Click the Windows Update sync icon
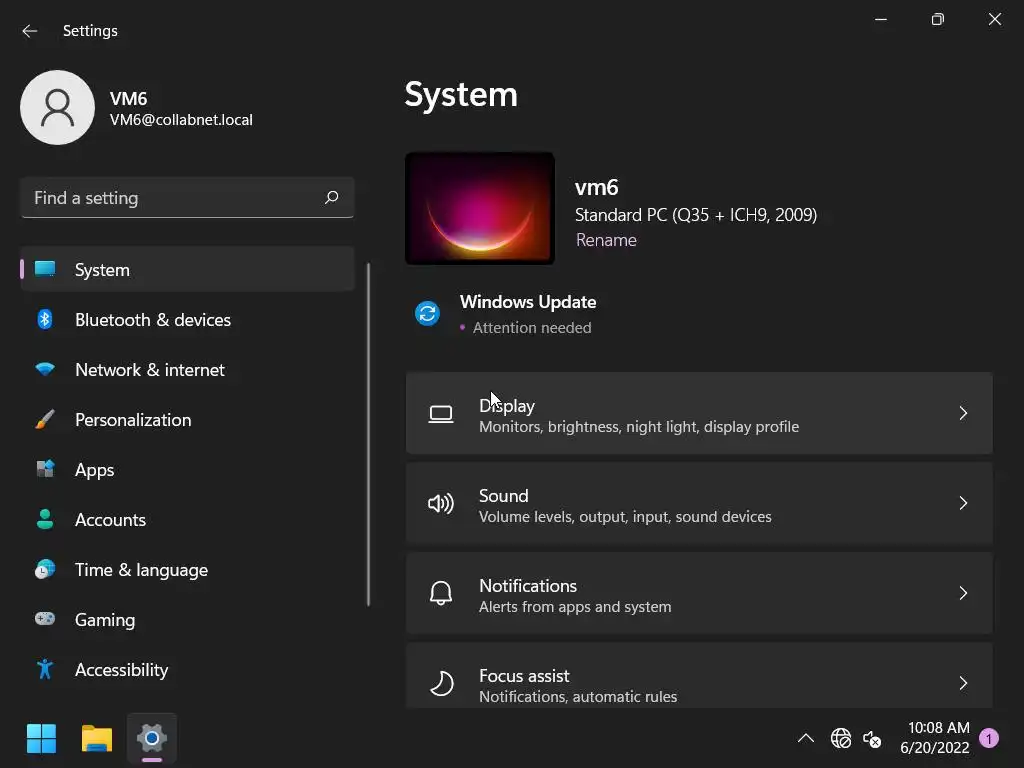1024x768 pixels. 428,313
